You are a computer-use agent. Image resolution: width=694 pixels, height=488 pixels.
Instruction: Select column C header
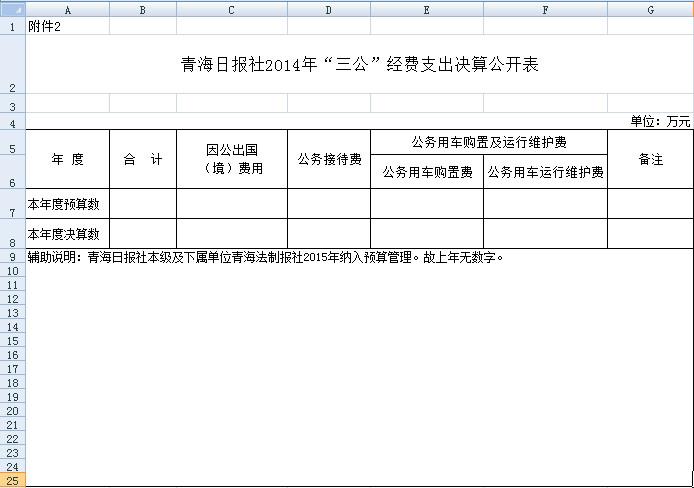tap(232, 9)
